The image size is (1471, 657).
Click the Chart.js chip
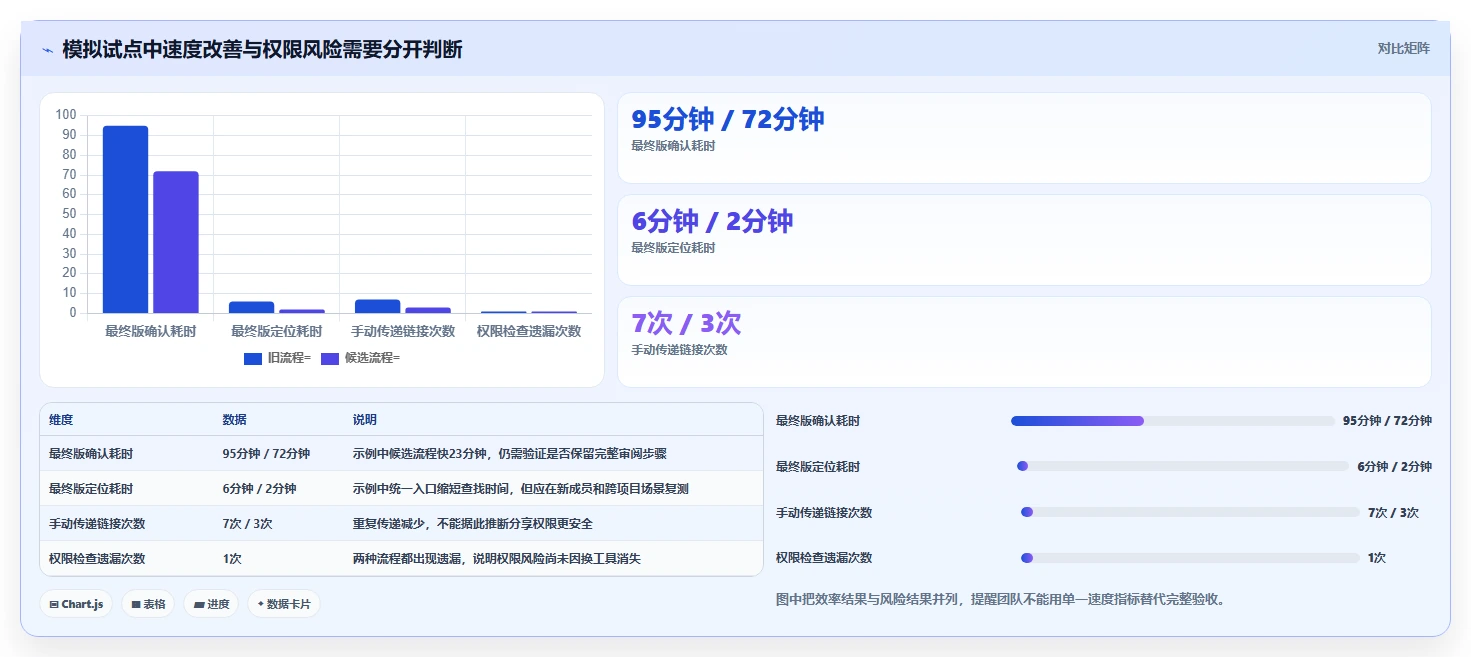(76, 604)
